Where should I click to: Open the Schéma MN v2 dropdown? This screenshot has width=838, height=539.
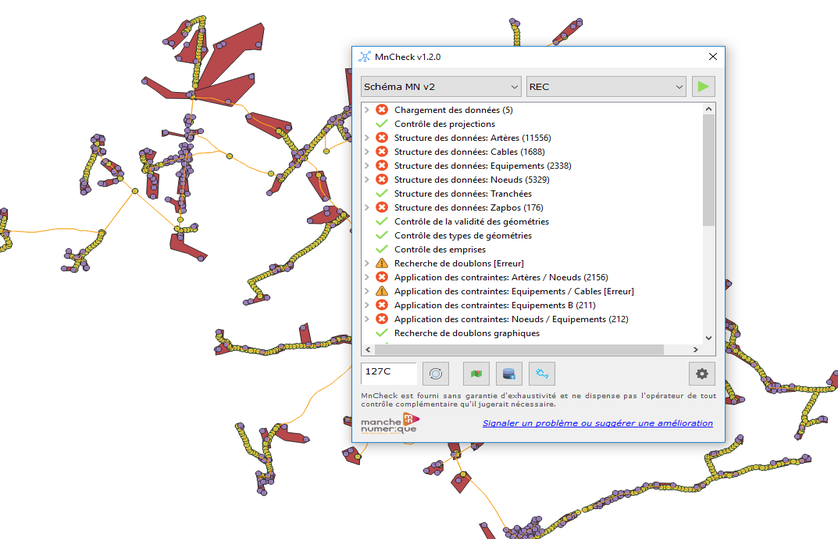(441, 87)
